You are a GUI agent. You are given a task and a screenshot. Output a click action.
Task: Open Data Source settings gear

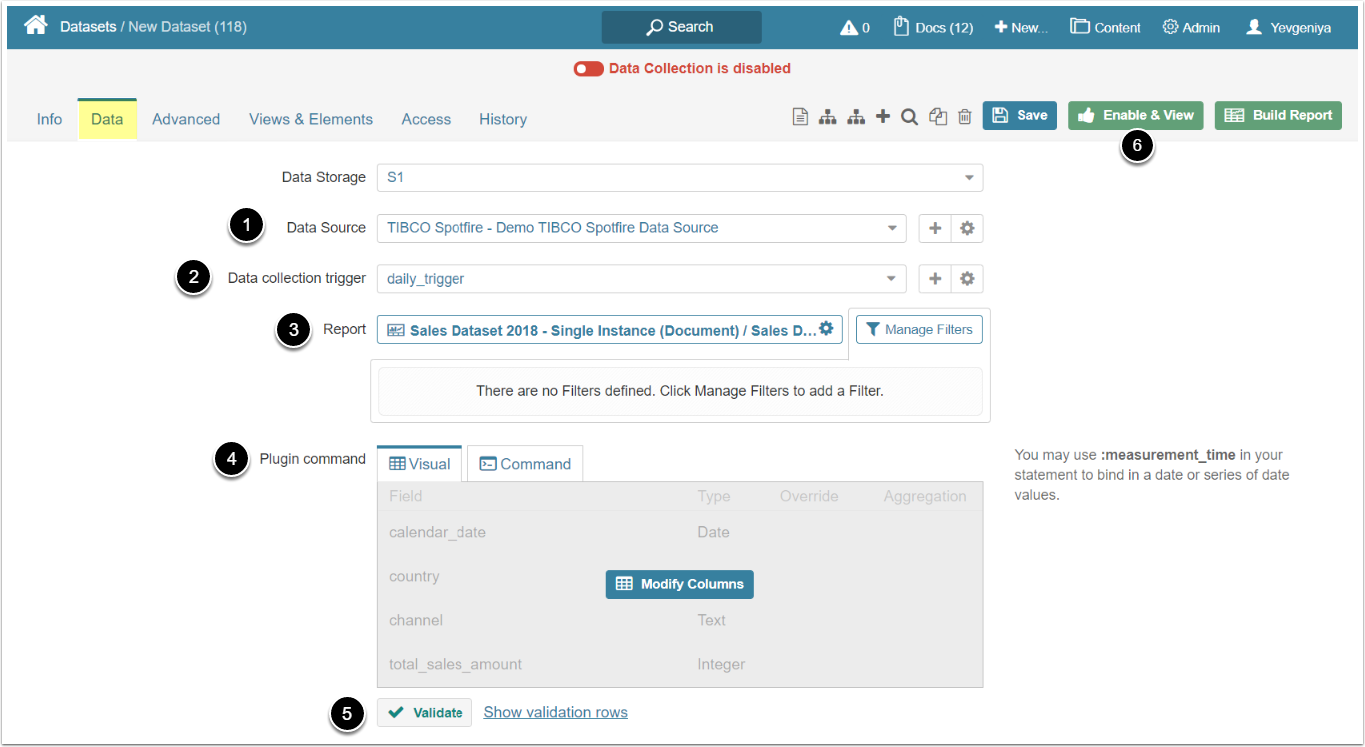pyautogui.click(x=967, y=228)
